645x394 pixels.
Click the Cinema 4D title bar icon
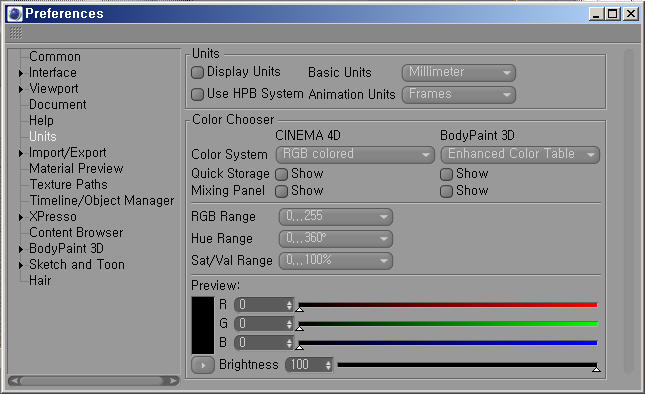coord(15,14)
